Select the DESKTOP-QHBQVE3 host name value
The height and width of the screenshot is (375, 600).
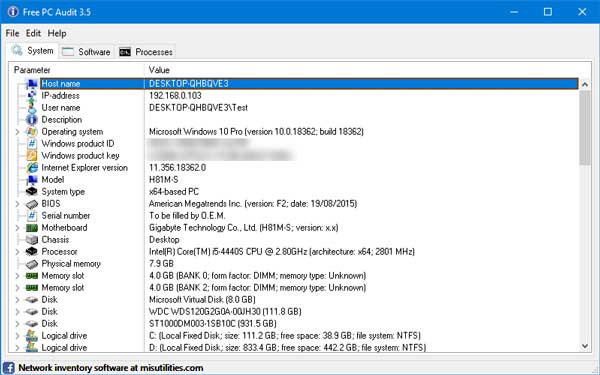189,83
